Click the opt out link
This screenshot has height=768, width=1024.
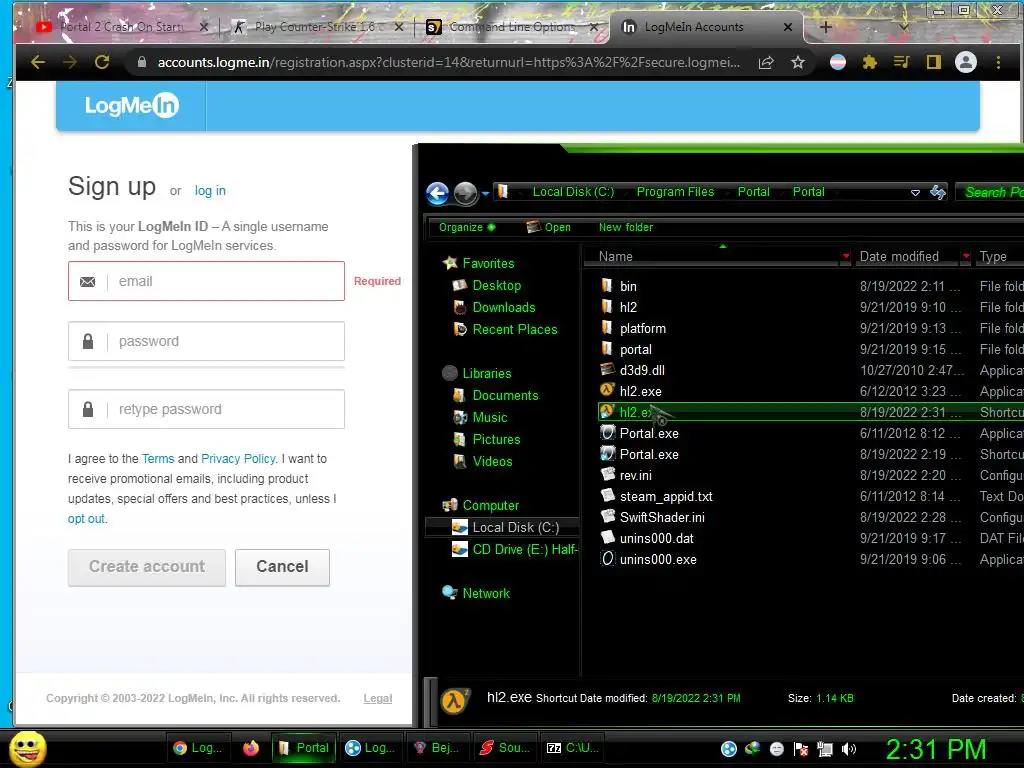[86, 519]
